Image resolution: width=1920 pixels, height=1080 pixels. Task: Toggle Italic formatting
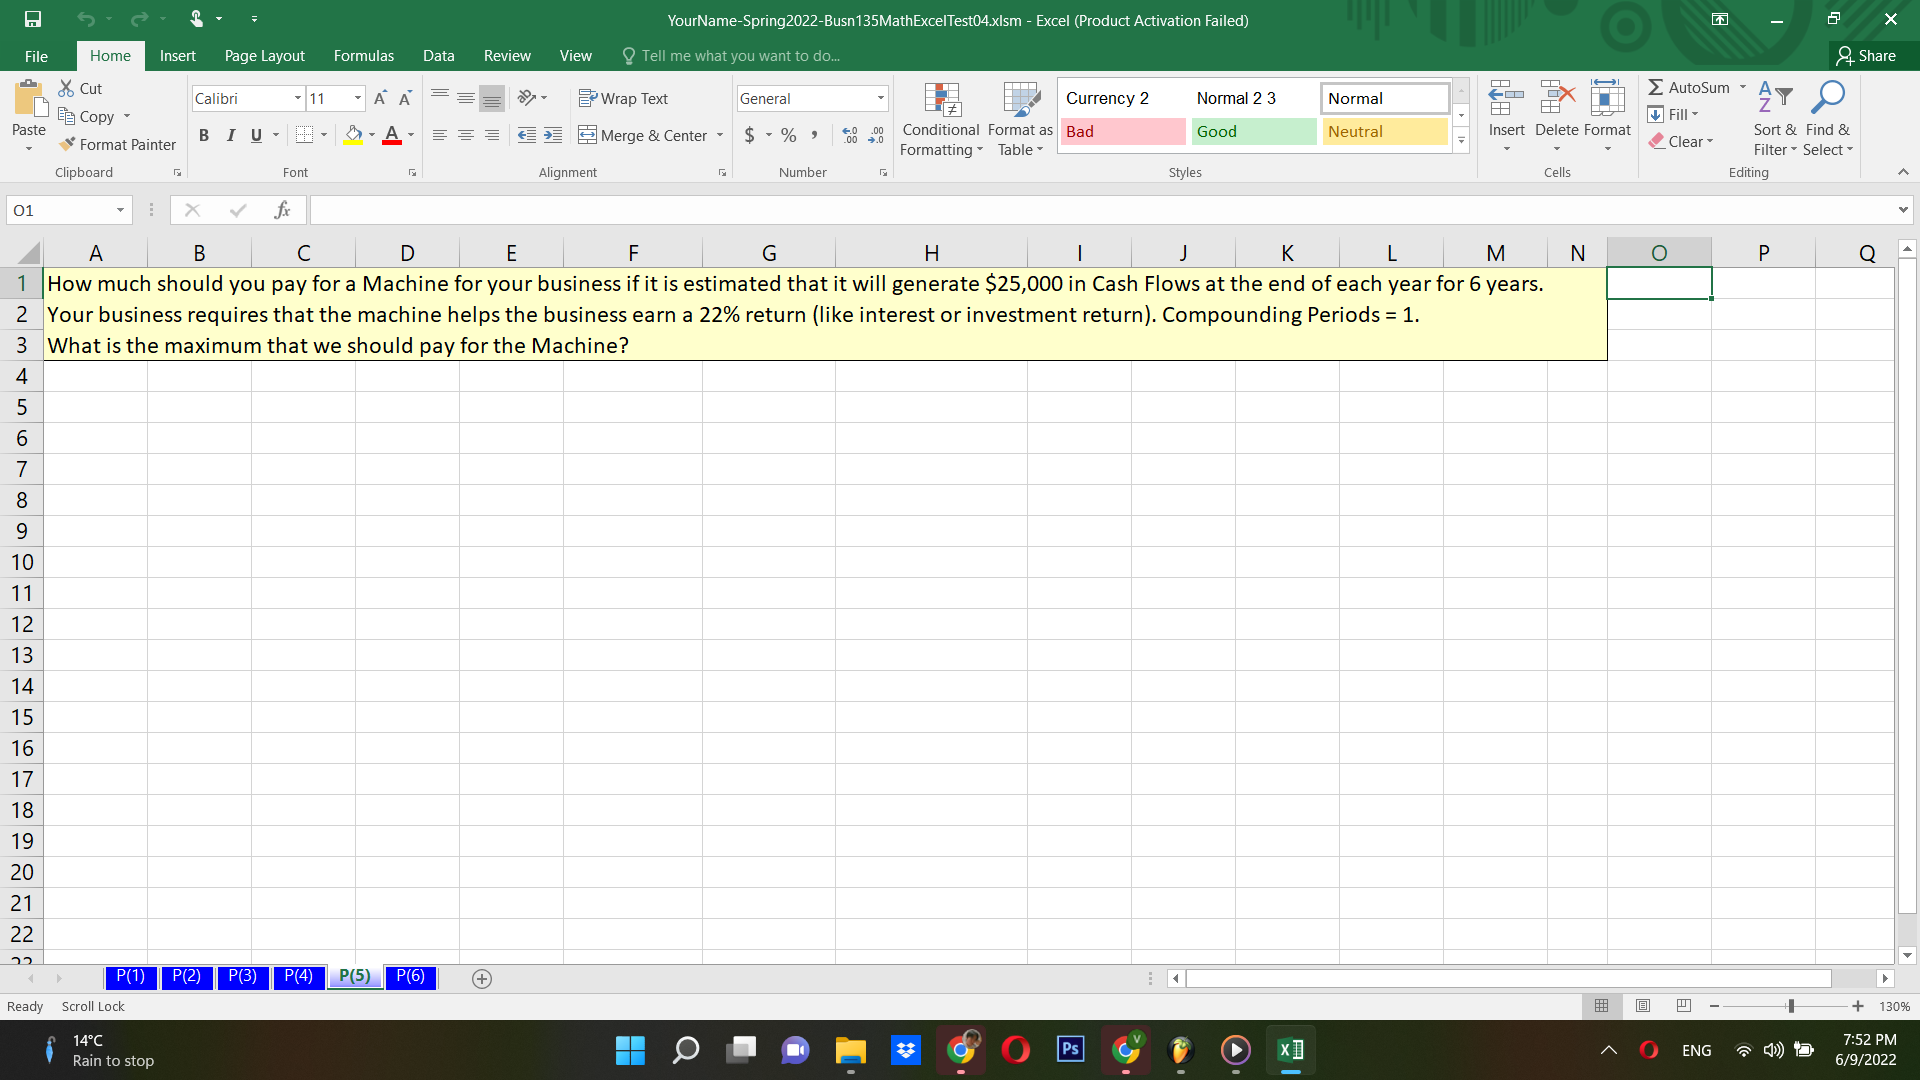click(230, 135)
